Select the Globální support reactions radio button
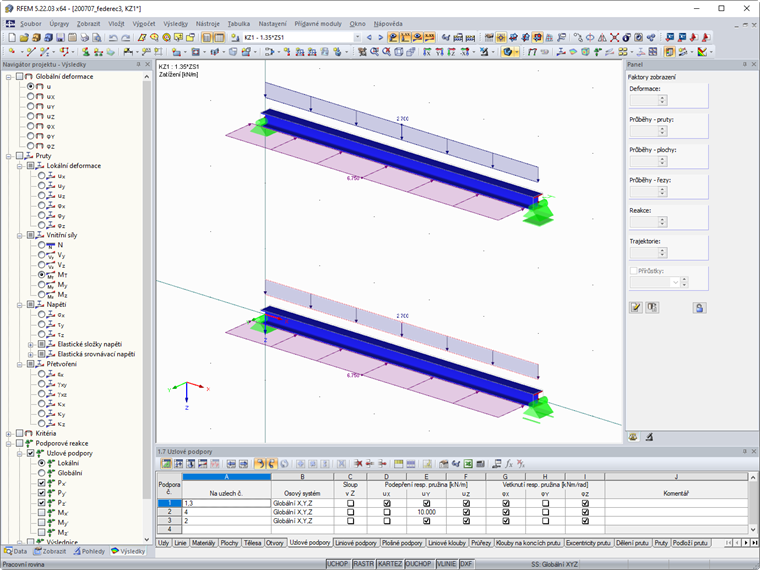This screenshot has height=570, width=760. tap(42, 473)
